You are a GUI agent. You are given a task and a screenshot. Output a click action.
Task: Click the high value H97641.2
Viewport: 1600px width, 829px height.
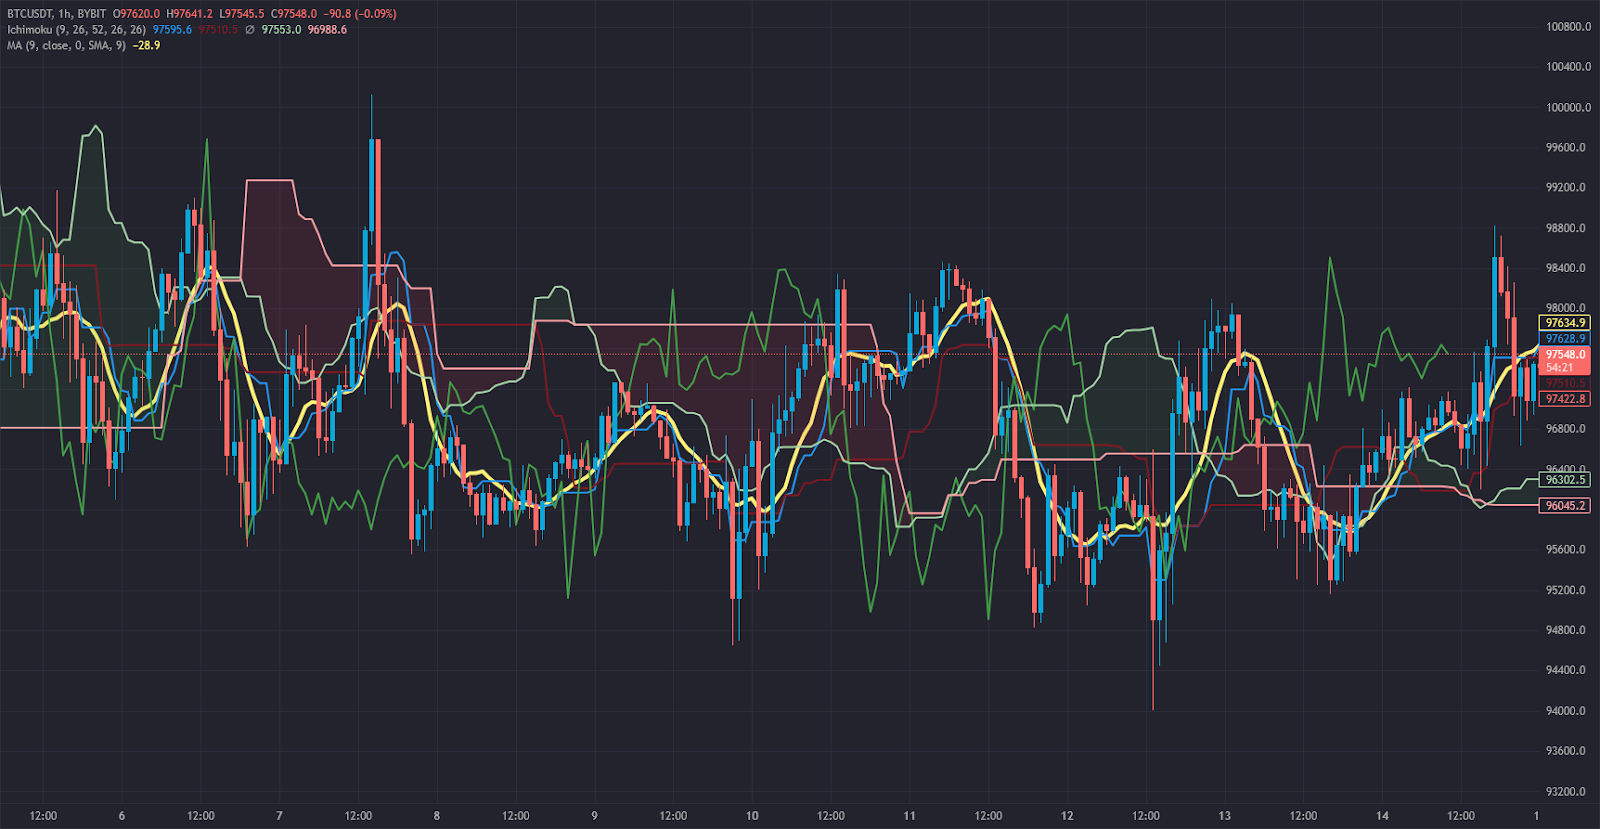(x=189, y=14)
